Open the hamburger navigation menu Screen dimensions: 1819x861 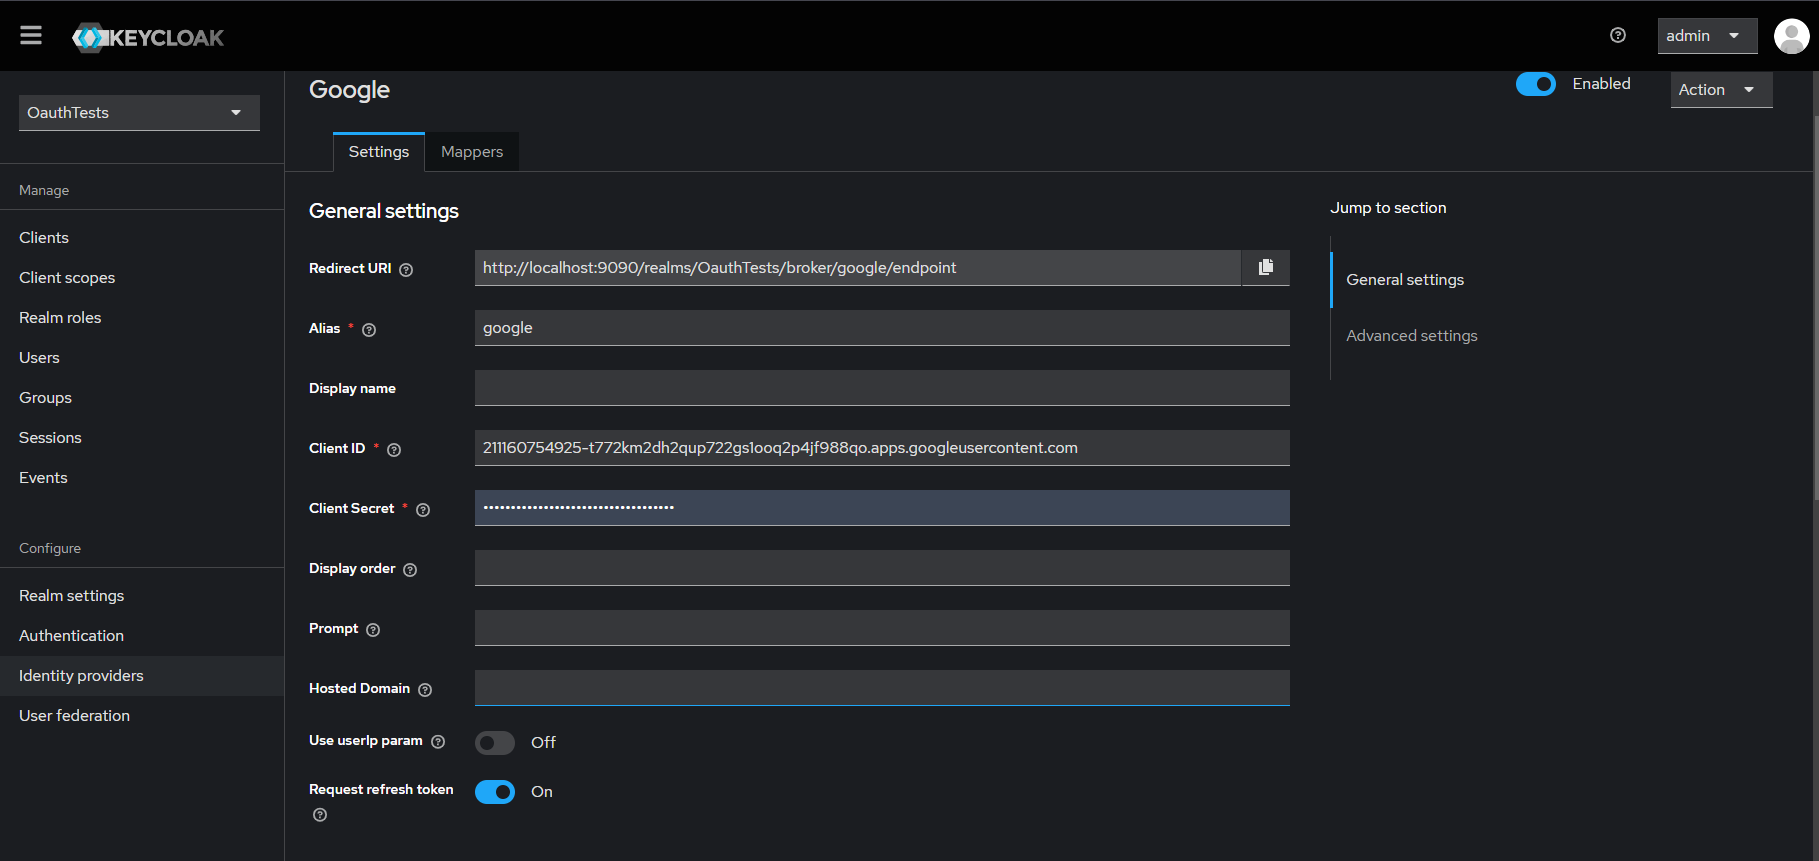[31, 36]
